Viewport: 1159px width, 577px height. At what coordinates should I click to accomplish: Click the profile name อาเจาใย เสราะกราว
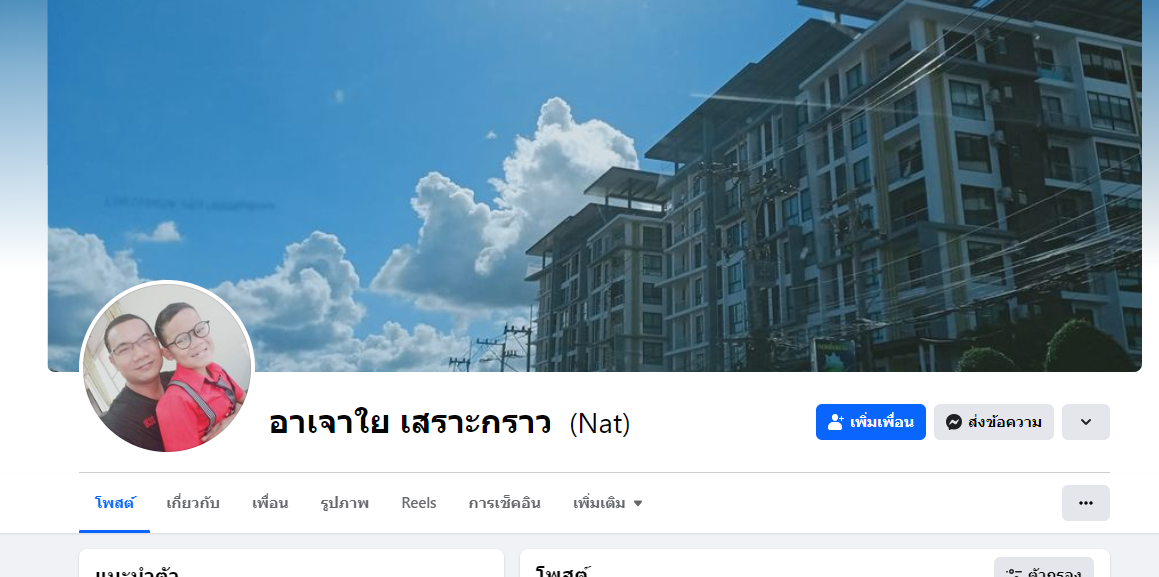[410, 423]
